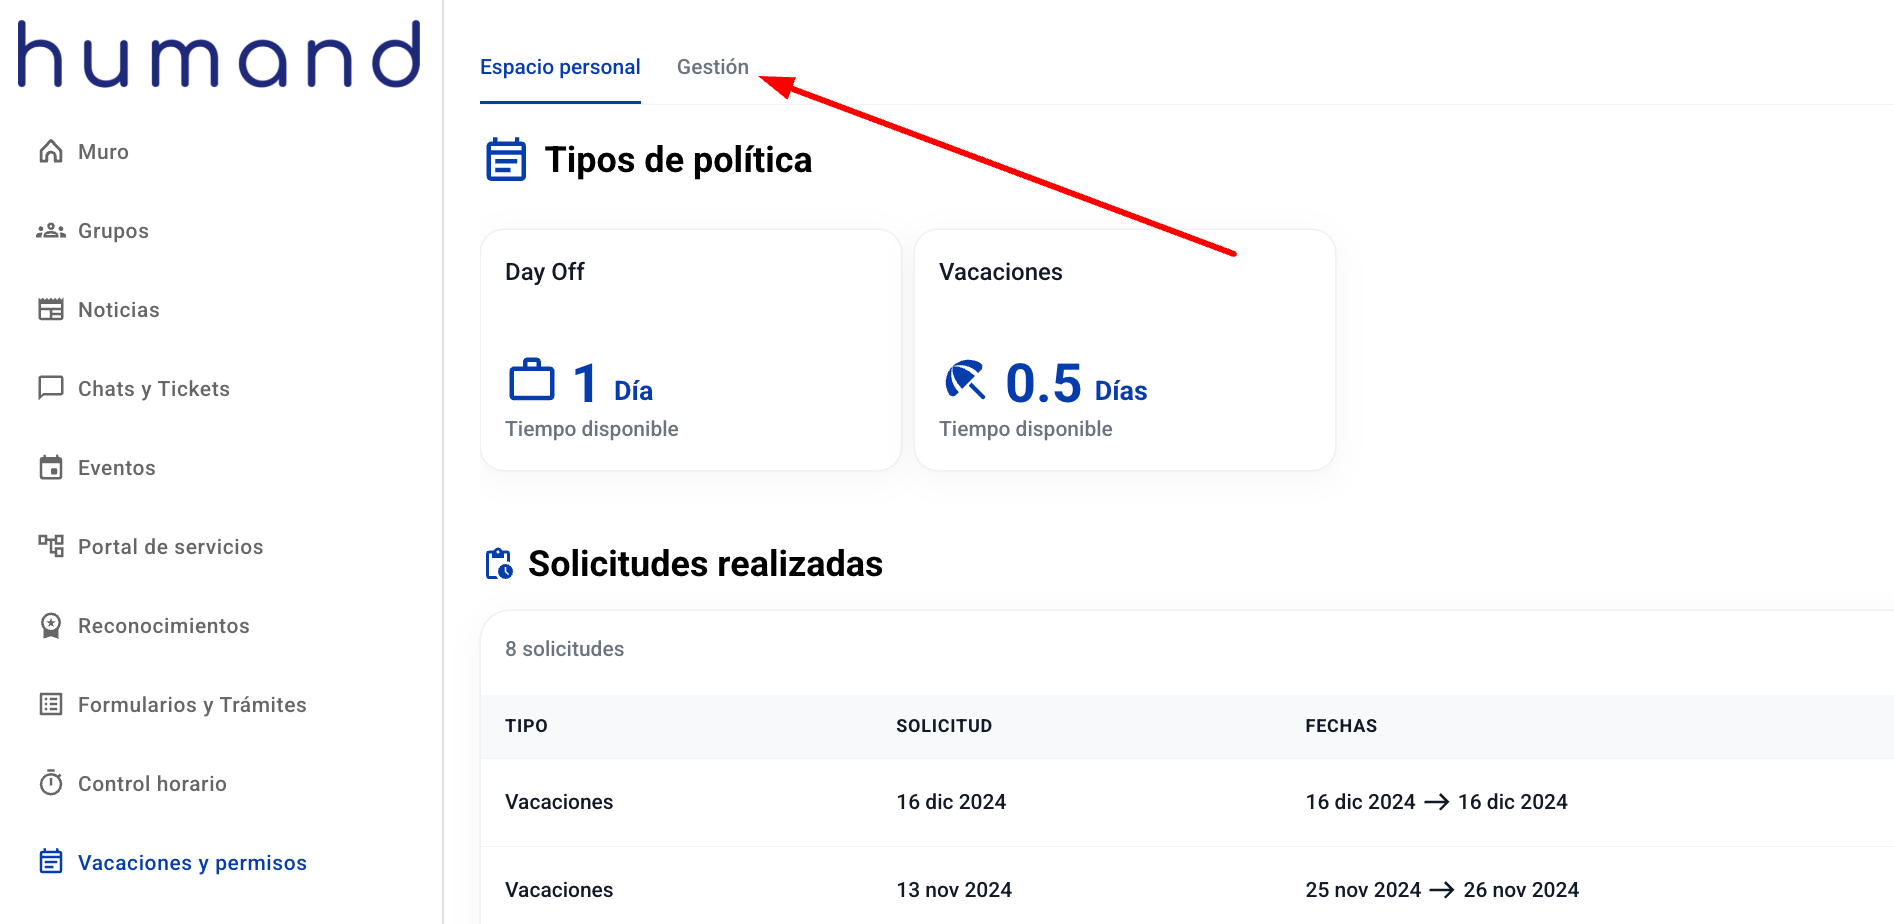Click the TIPO column header
Image resolution: width=1894 pixels, height=924 pixels.
coord(526,726)
